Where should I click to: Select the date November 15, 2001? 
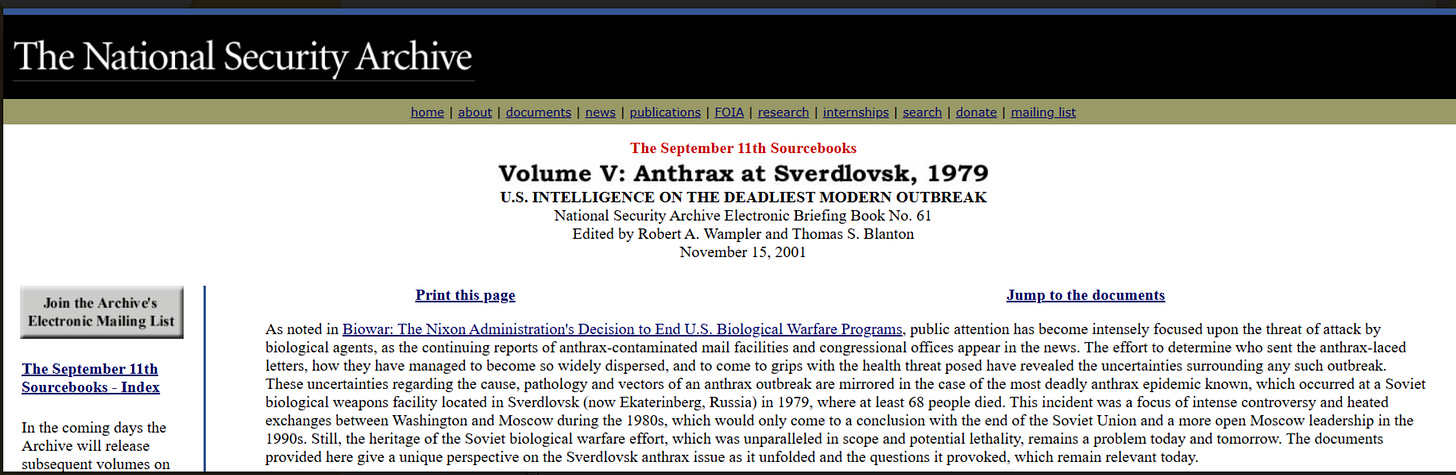[x=743, y=252]
